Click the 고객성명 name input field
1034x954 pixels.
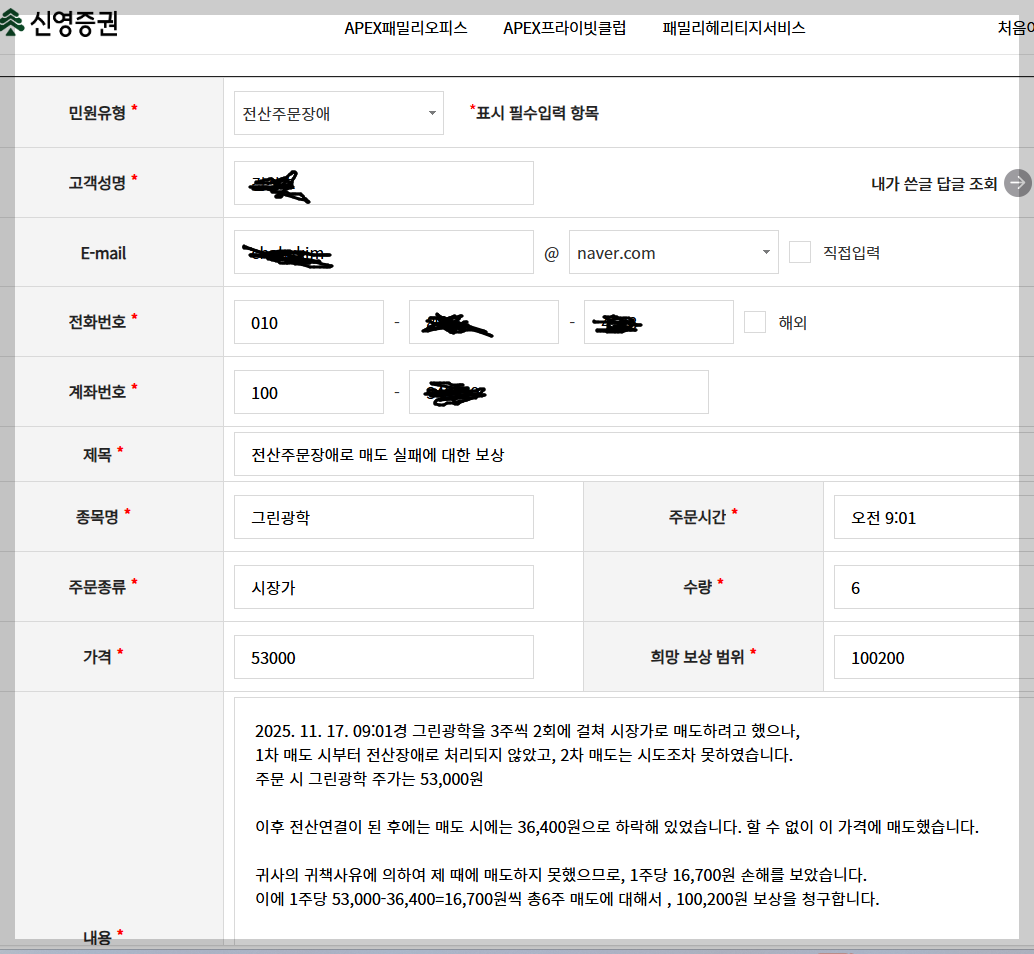(383, 183)
